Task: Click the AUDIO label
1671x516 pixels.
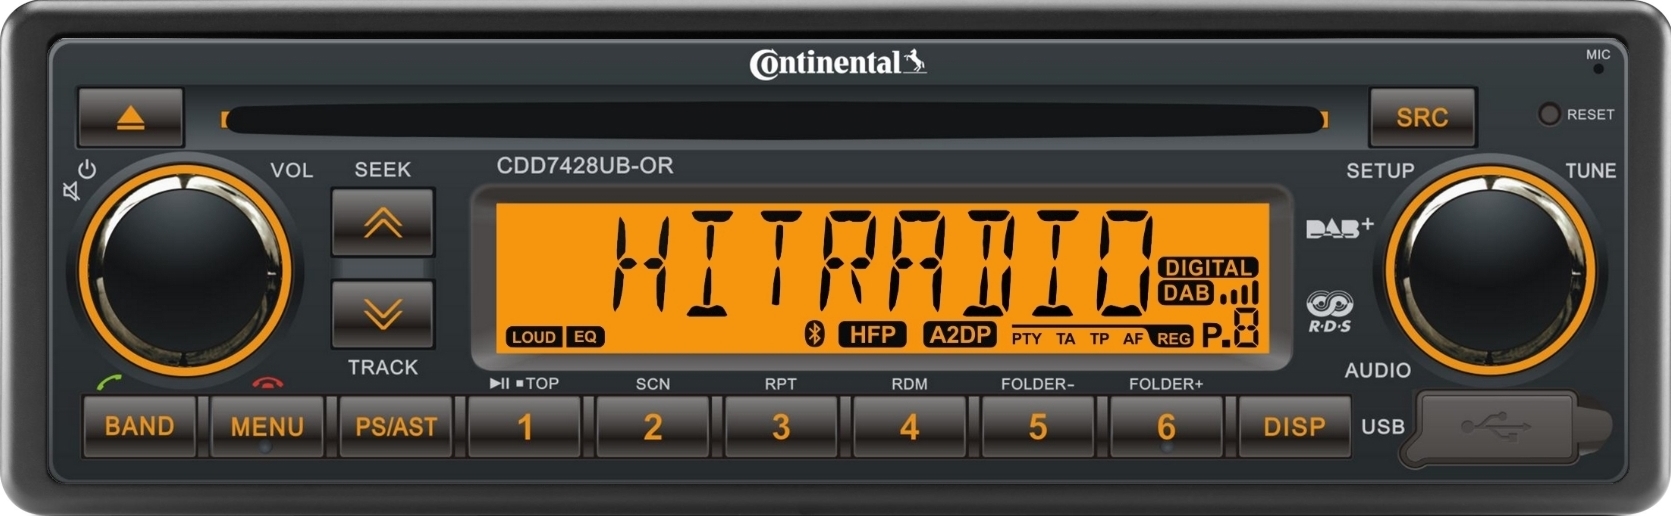Action: point(1378,370)
